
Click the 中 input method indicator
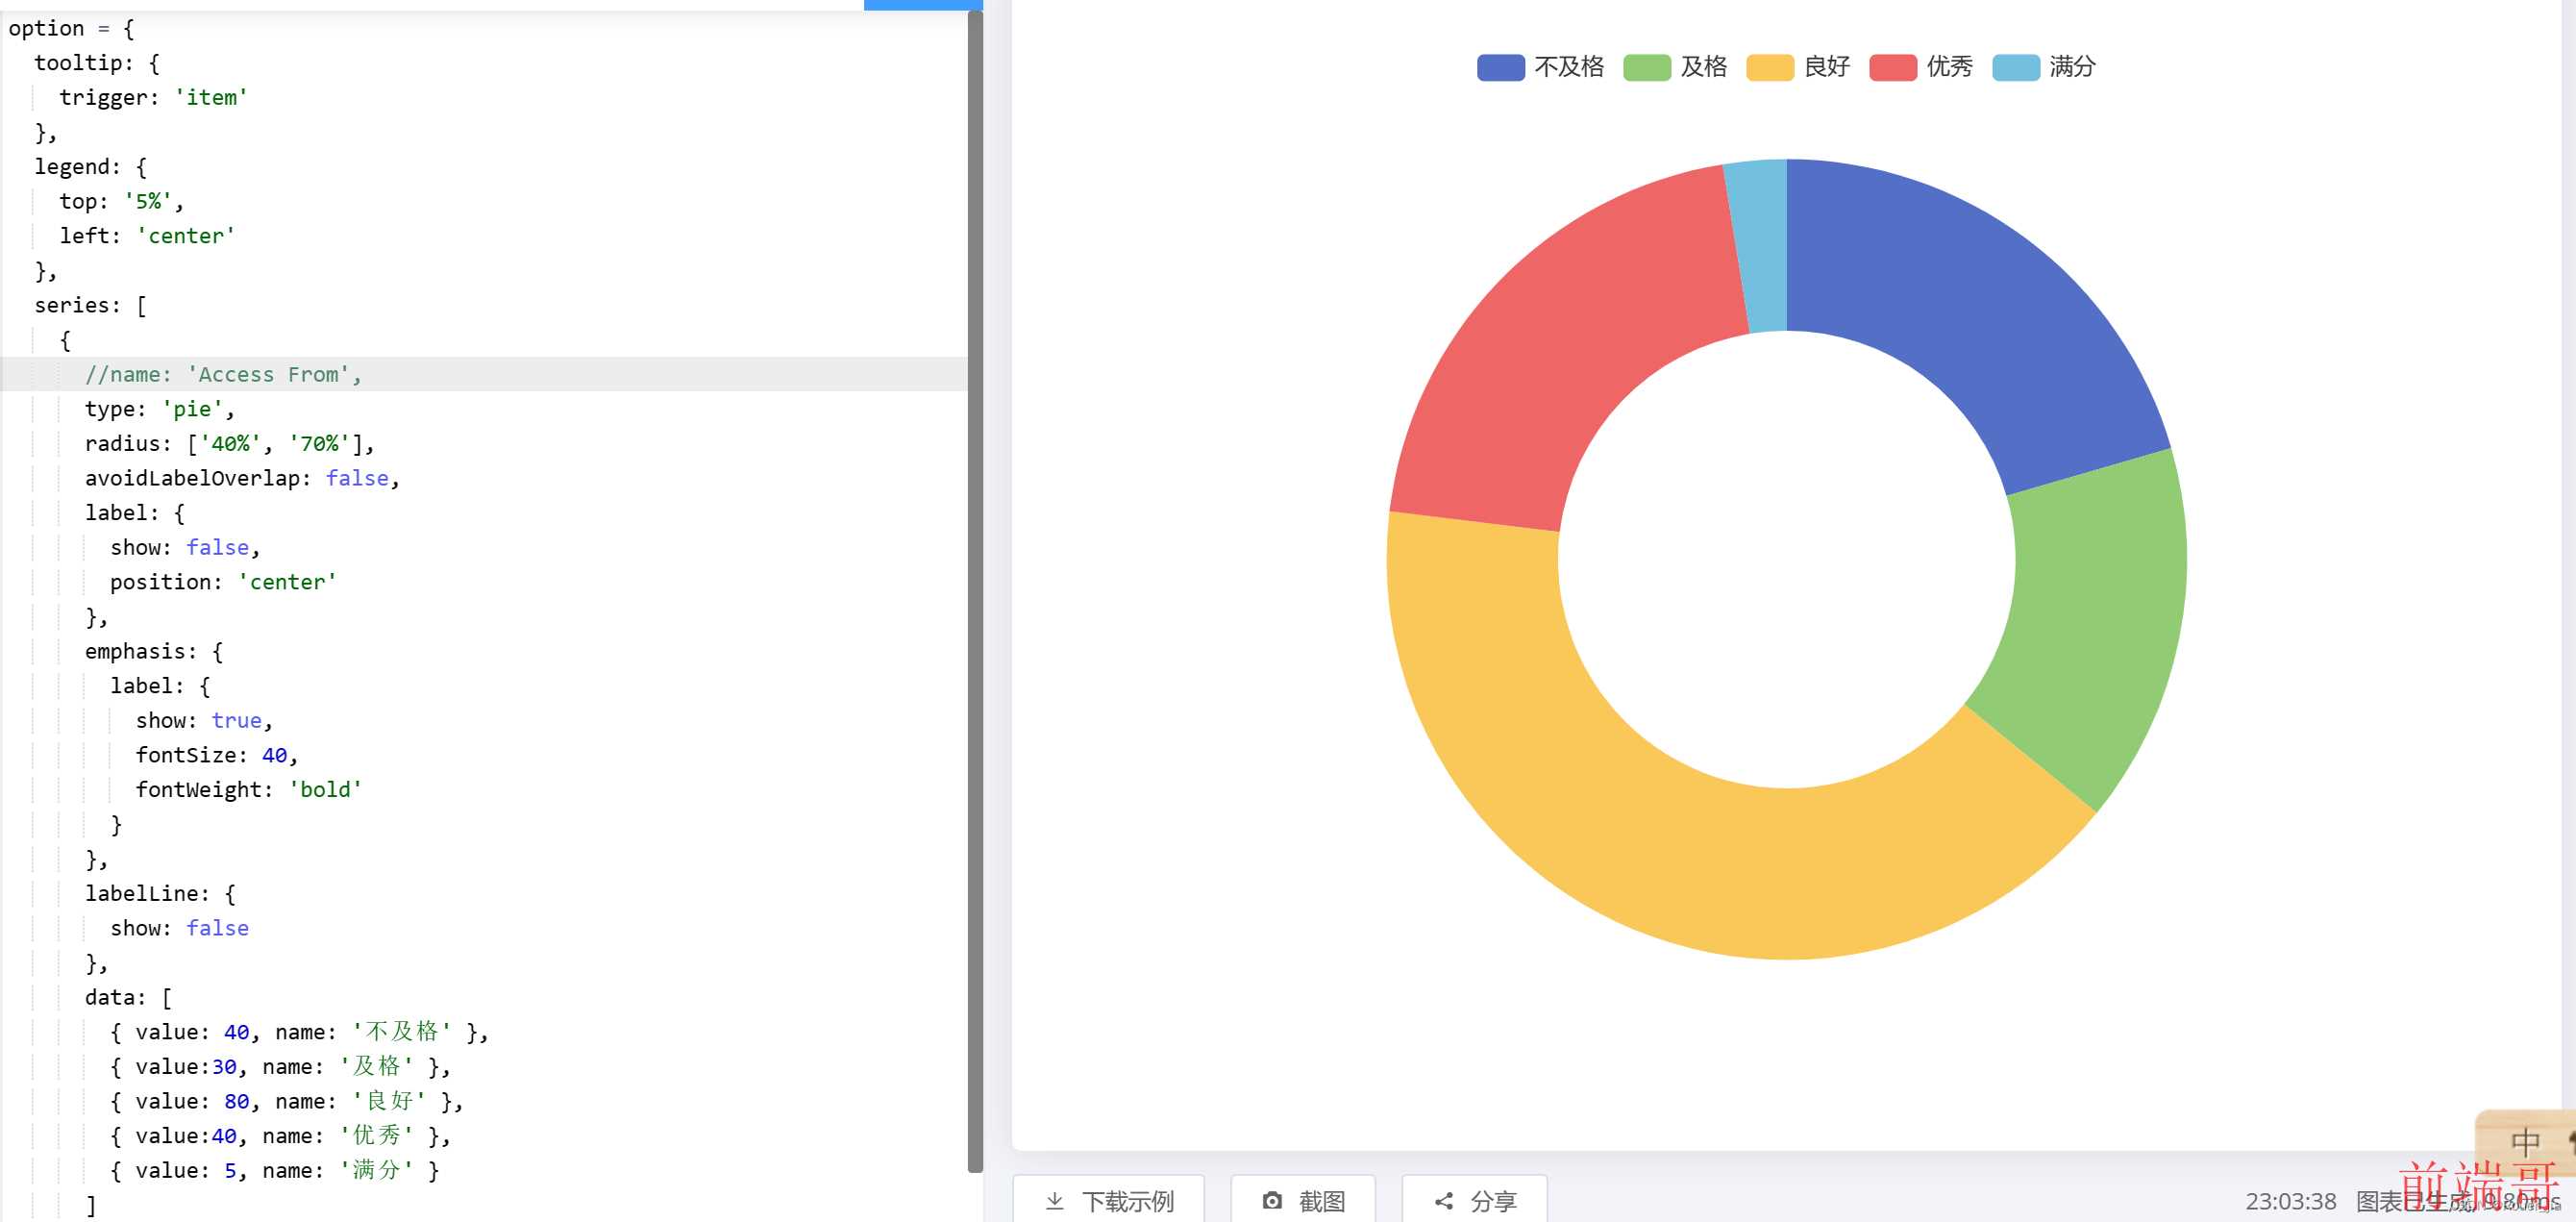(2525, 1141)
